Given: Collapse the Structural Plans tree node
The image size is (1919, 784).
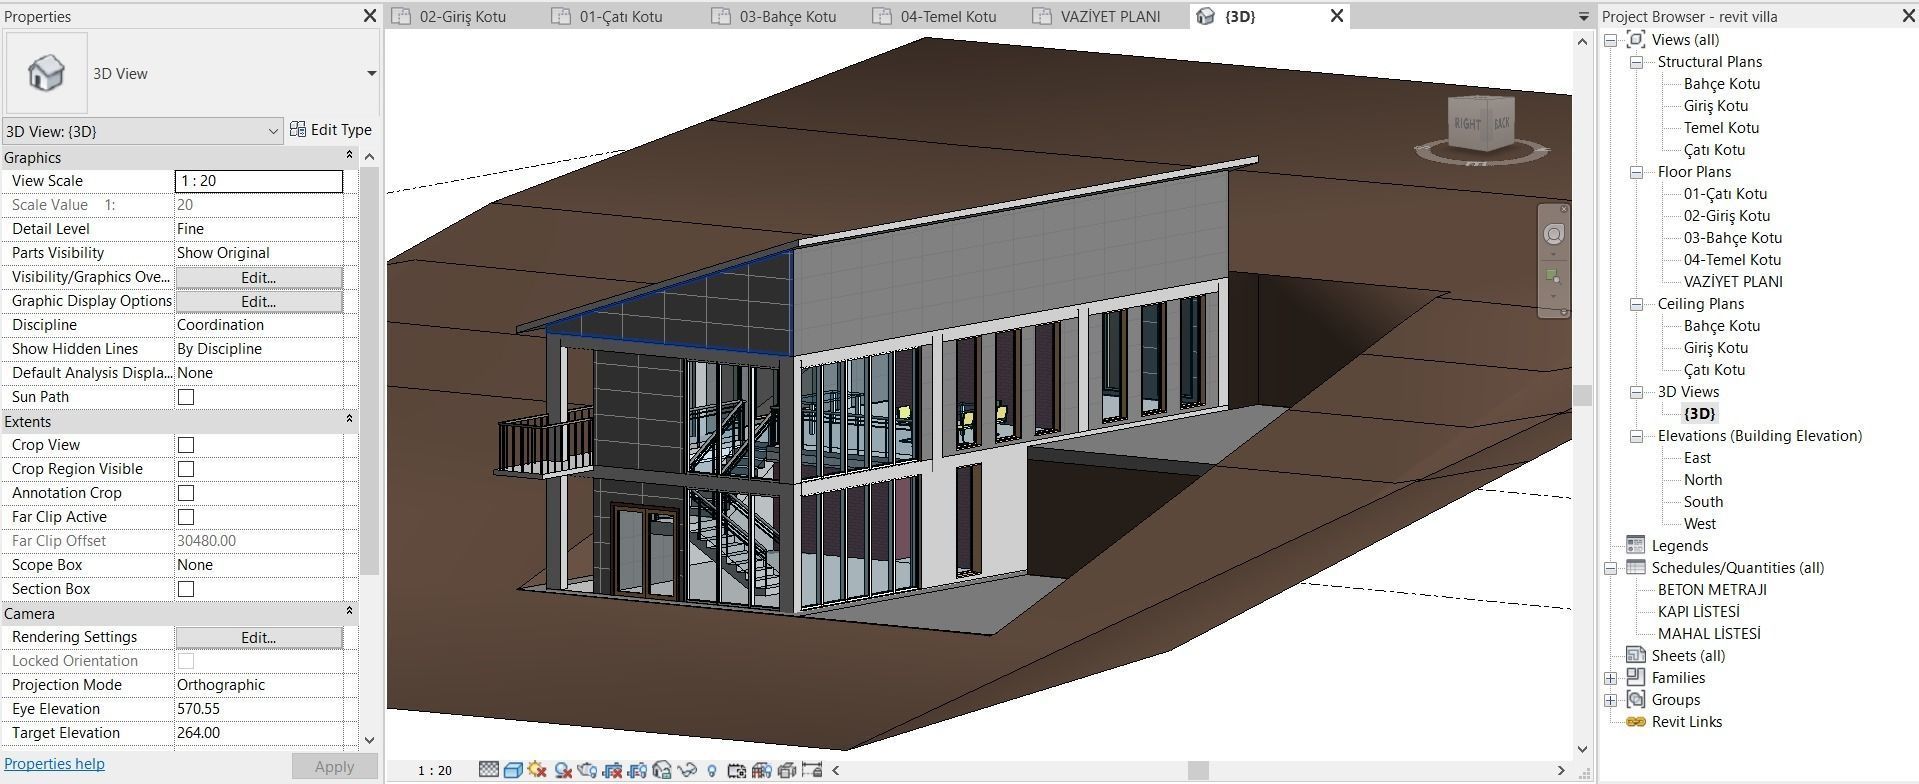Looking at the screenshot, I should coord(1636,62).
